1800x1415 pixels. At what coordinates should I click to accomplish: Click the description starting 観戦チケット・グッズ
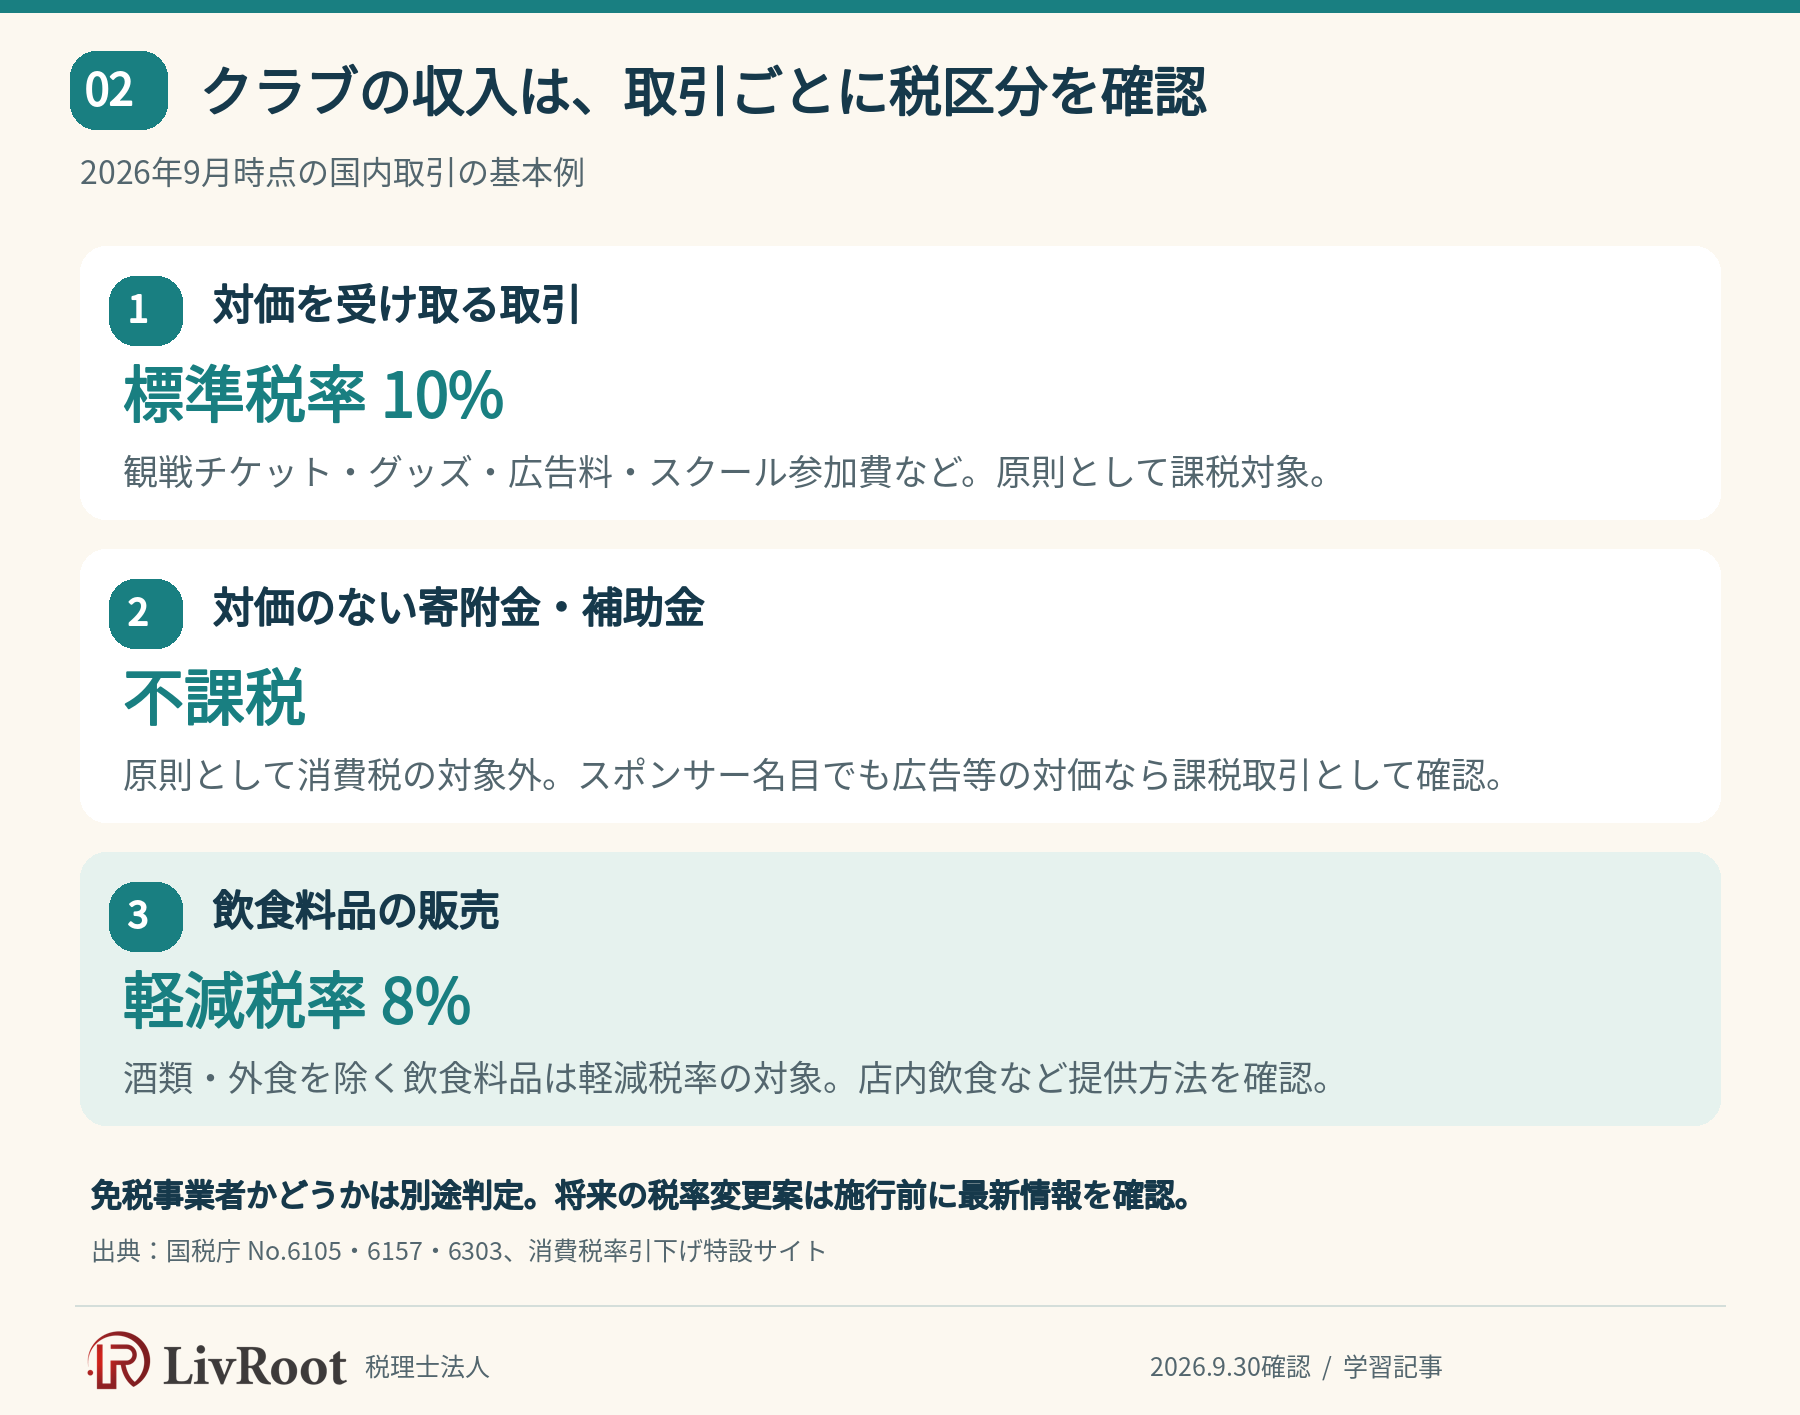(727, 471)
